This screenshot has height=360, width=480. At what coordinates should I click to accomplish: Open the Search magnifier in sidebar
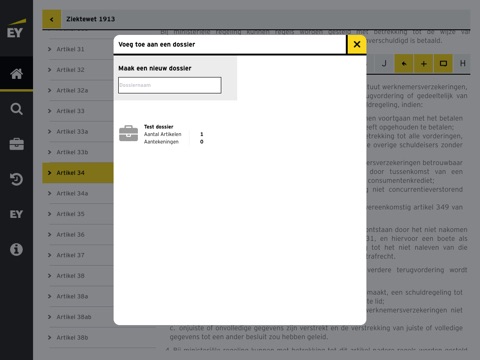[16, 109]
